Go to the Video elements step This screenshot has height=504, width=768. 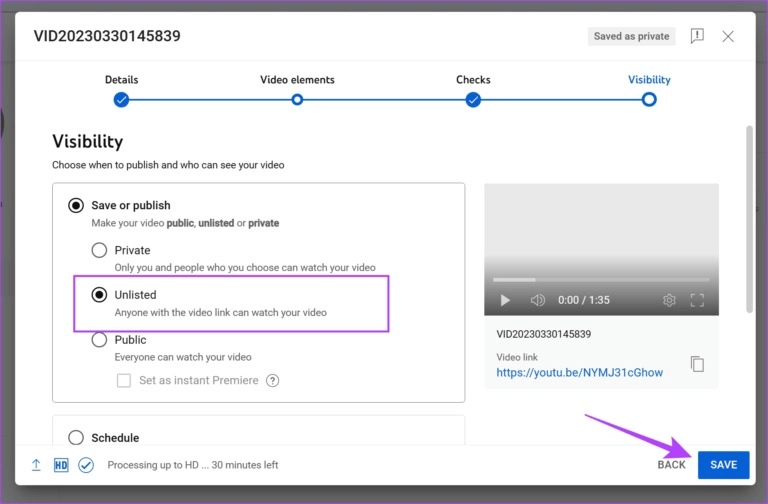click(x=297, y=99)
